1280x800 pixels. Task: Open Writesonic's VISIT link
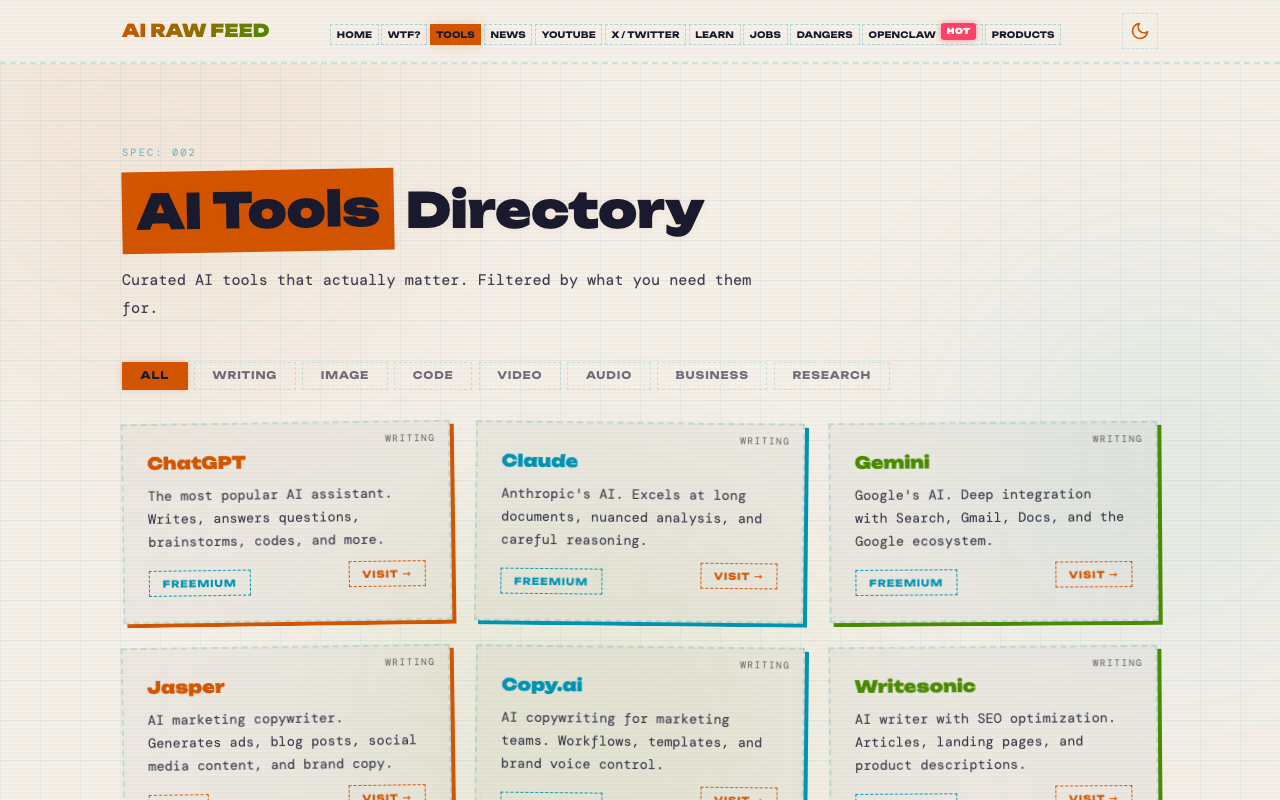click(x=1093, y=796)
